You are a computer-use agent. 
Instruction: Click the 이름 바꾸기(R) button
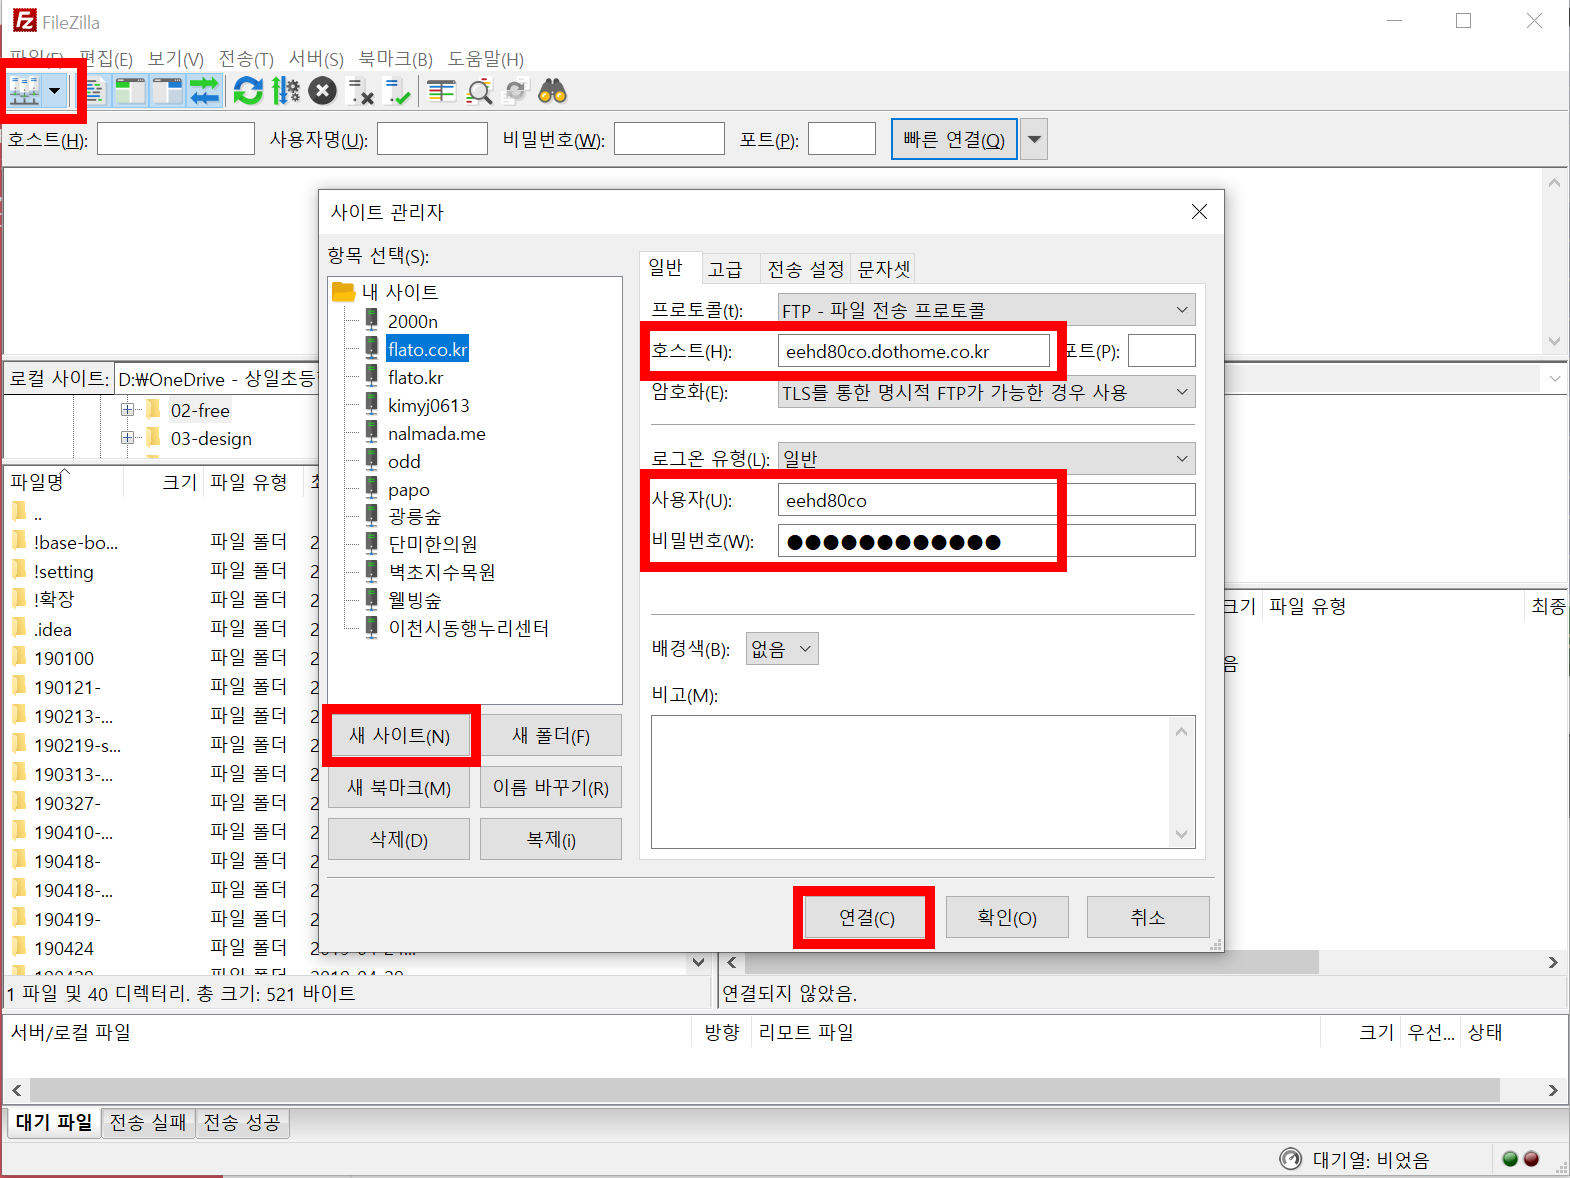coord(551,788)
